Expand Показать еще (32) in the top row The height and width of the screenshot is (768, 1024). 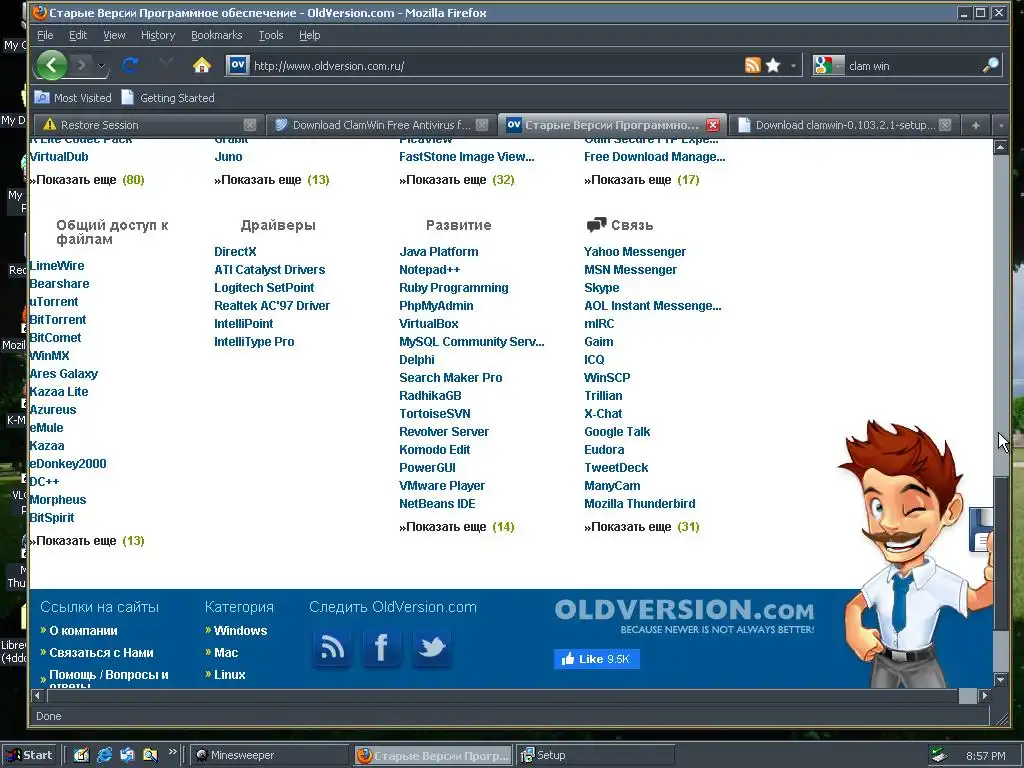(456, 180)
